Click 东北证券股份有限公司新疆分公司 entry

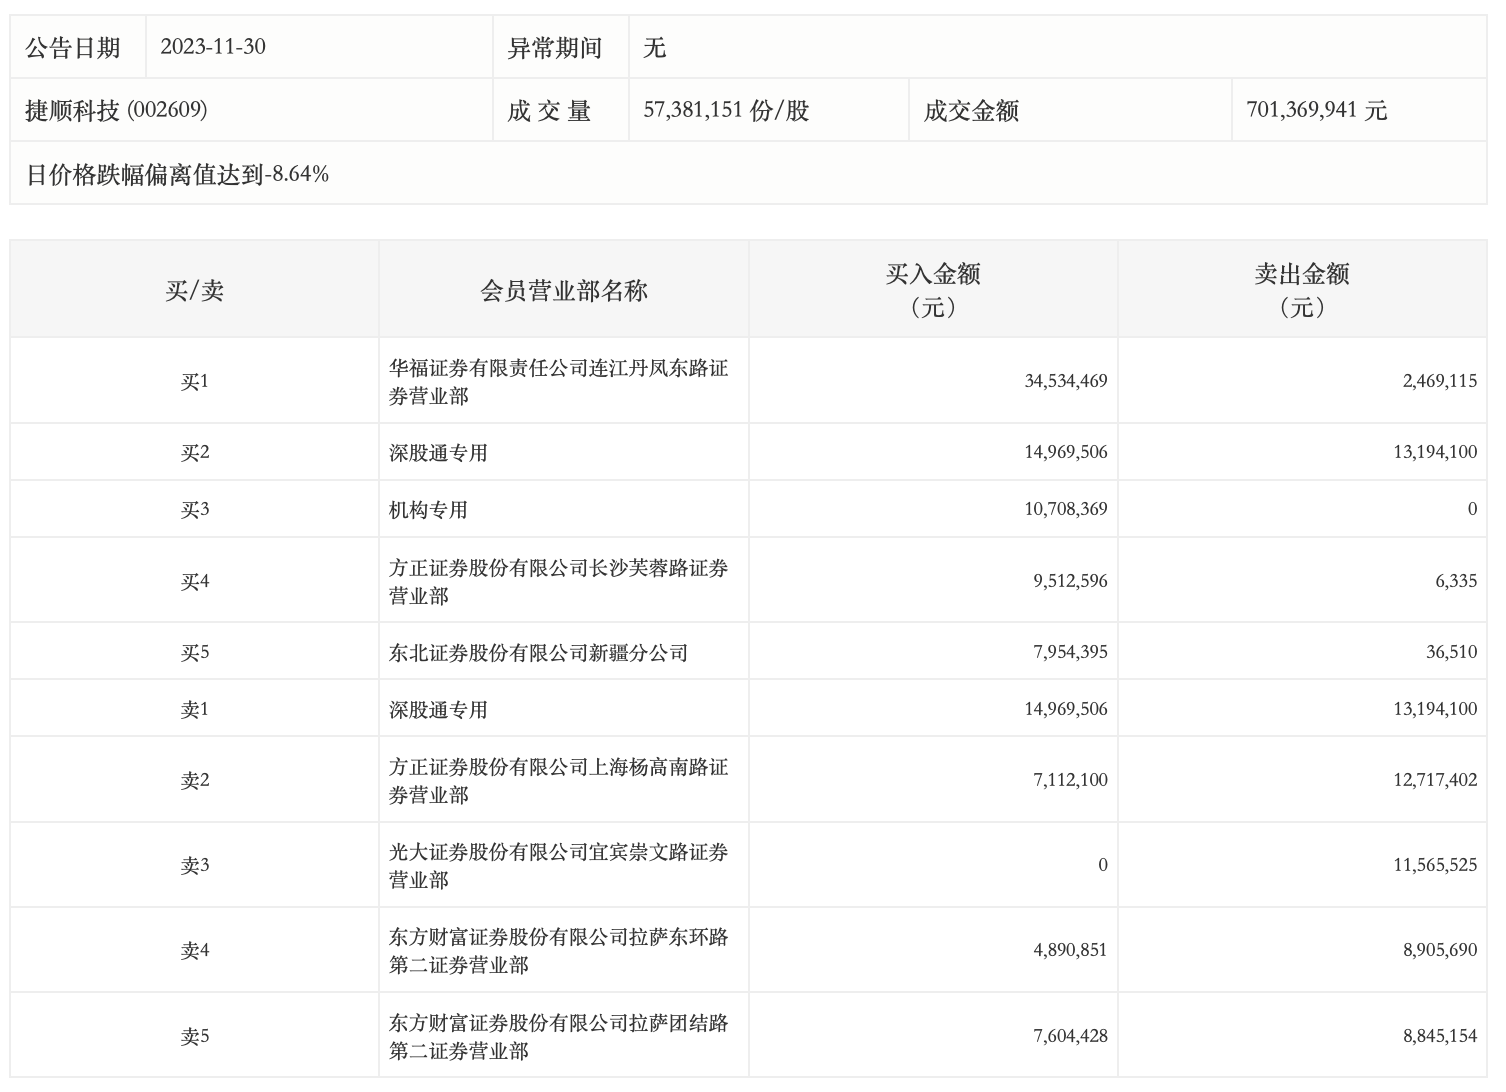click(538, 653)
